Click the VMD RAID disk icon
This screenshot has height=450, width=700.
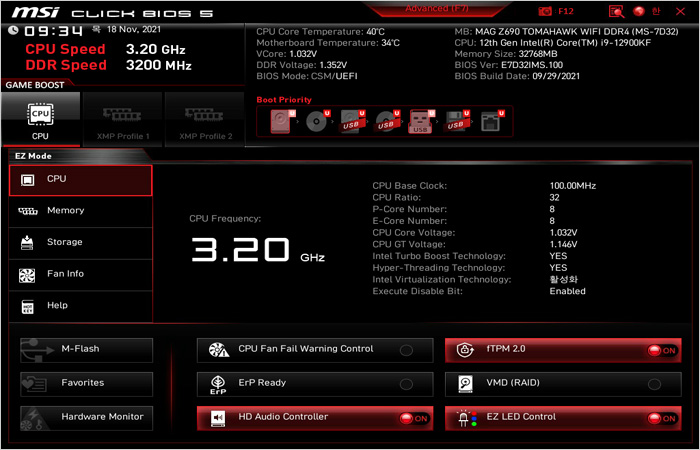(x=466, y=384)
